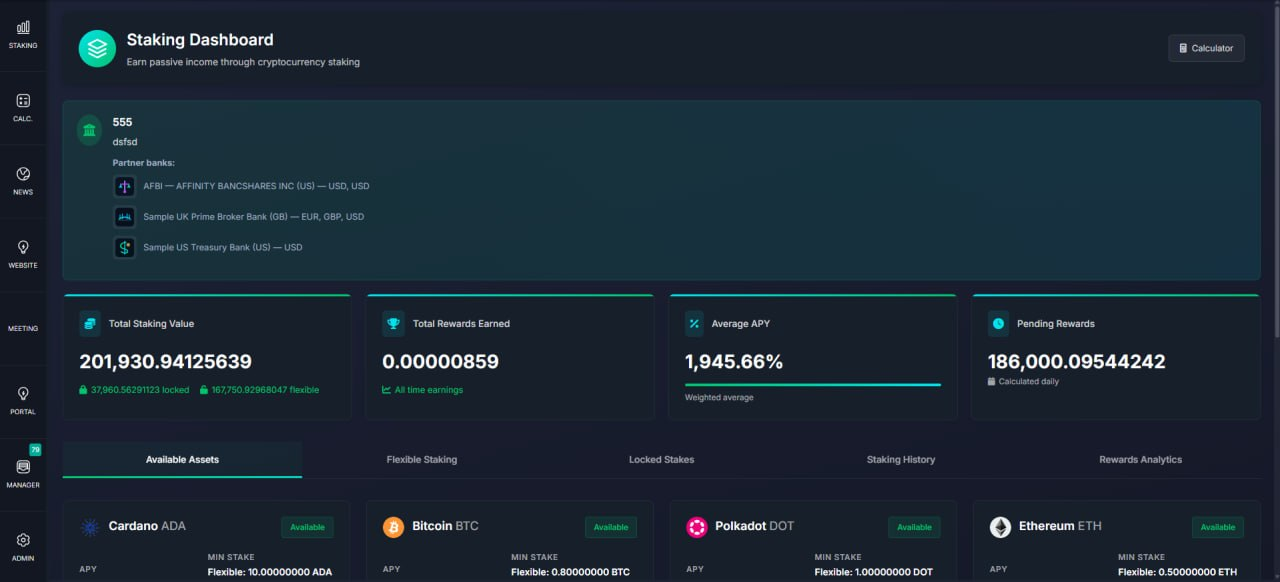The width and height of the screenshot is (1280, 582).
Task: Click the green bank icon beside 555
Action: [90, 131]
